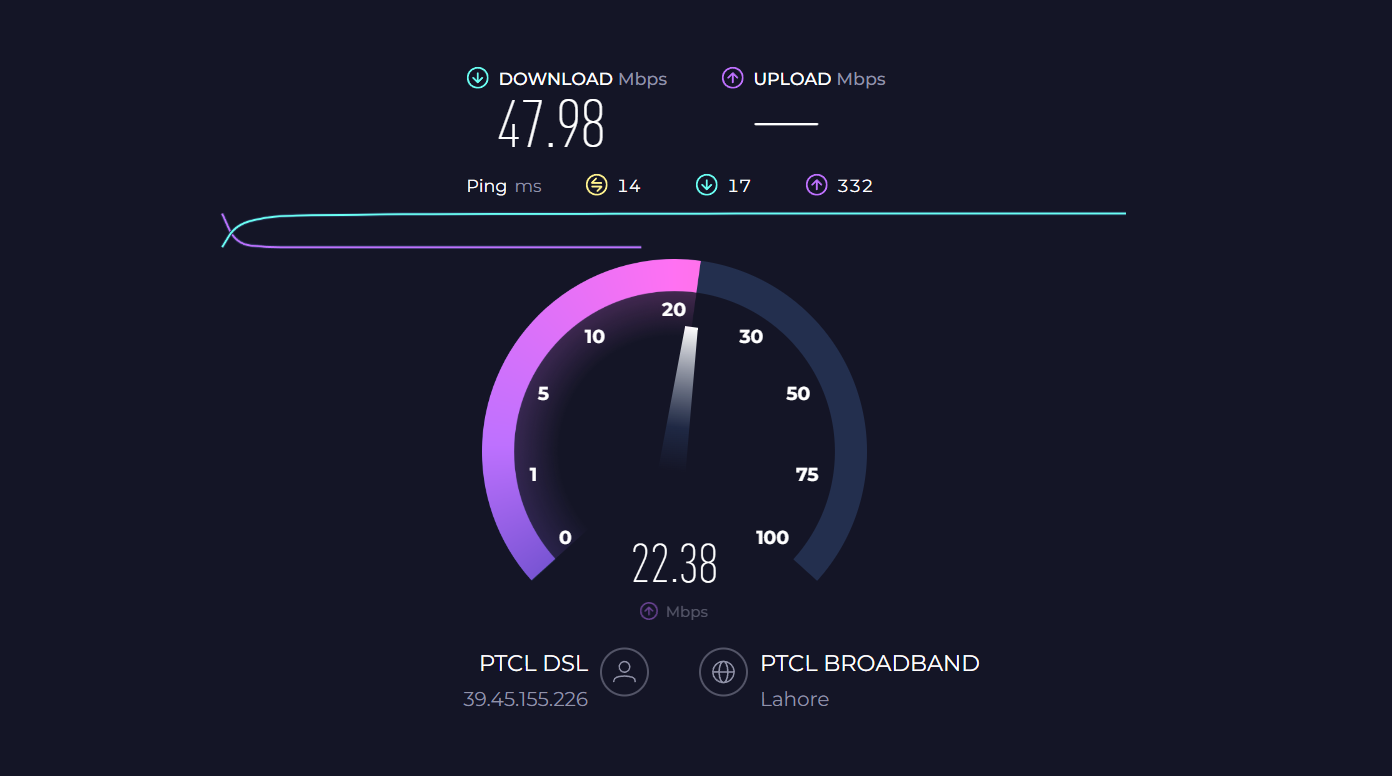Screen dimensions: 1392x776
Task: Click the teal download arrow icon beside DOWNLOAD
Action: pyautogui.click(x=478, y=78)
